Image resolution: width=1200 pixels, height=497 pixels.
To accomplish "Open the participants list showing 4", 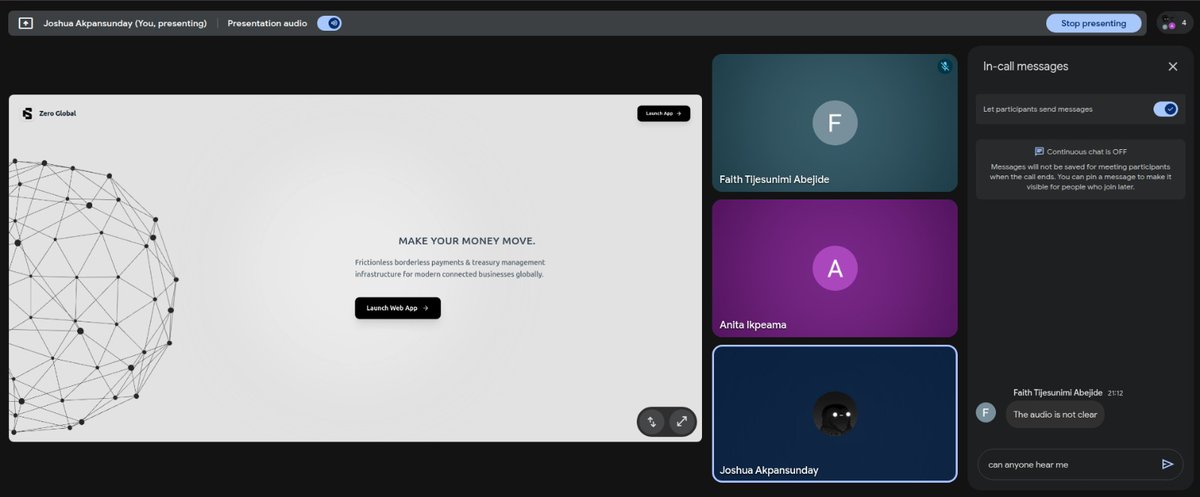I will click(1173, 23).
